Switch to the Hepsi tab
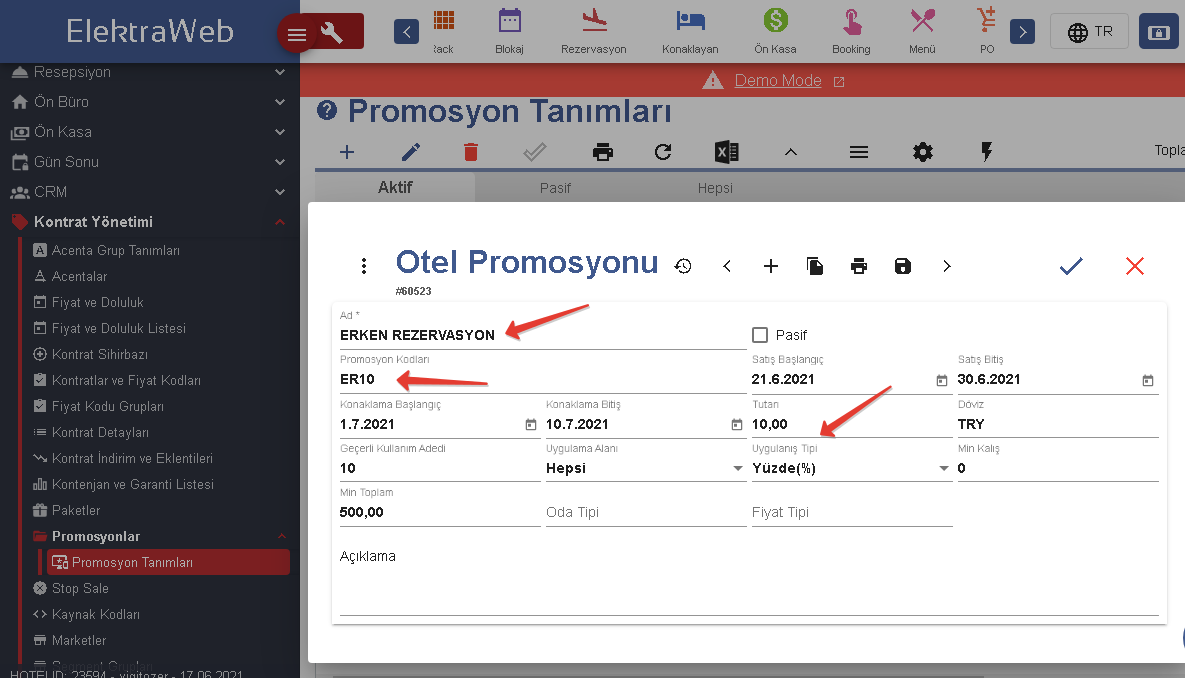Image resolution: width=1185 pixels, height=678 pixels. [715, 188]
